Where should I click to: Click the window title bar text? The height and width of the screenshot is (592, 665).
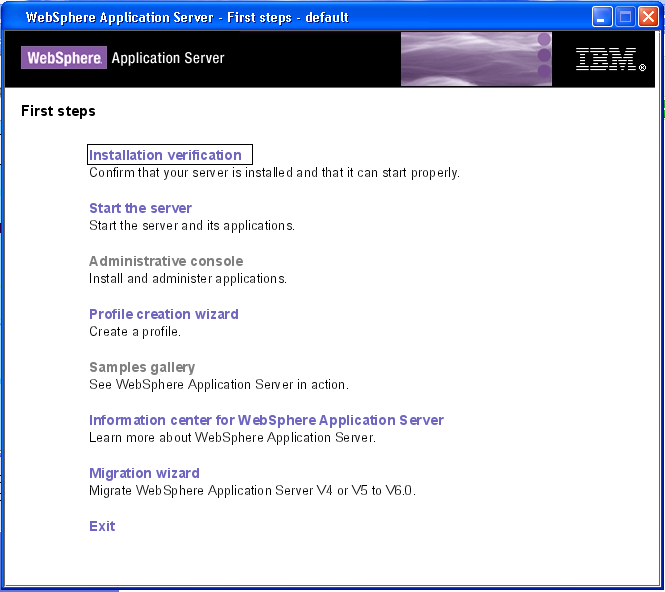[187, 17]
